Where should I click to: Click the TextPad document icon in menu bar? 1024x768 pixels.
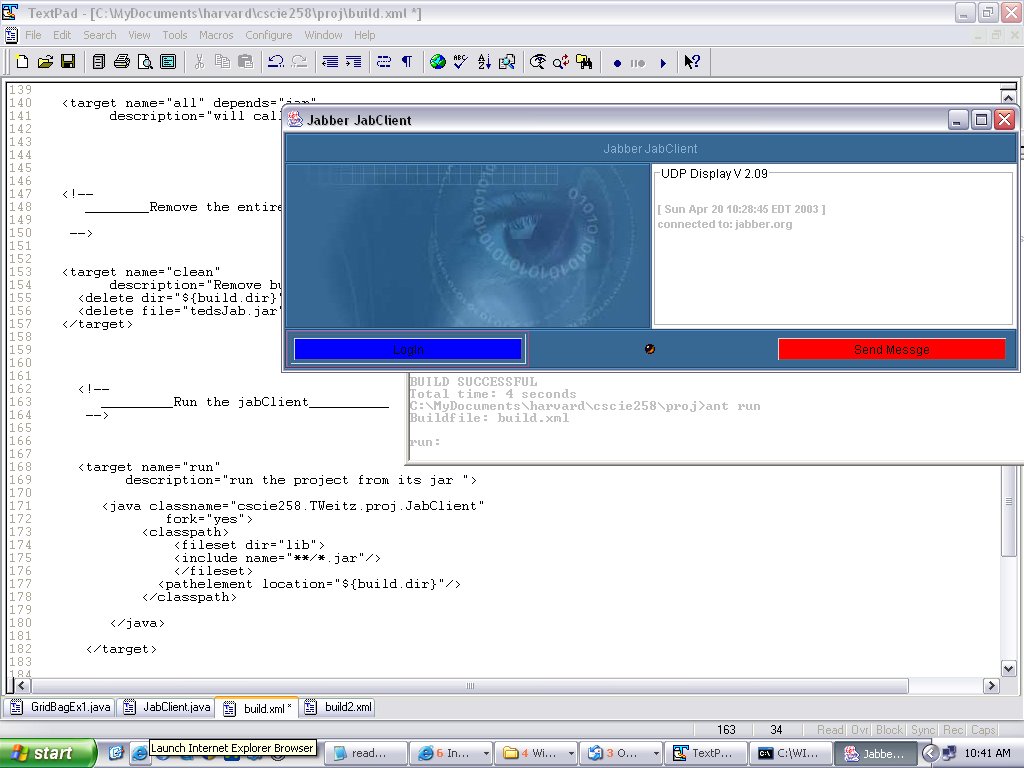[11, 35]
